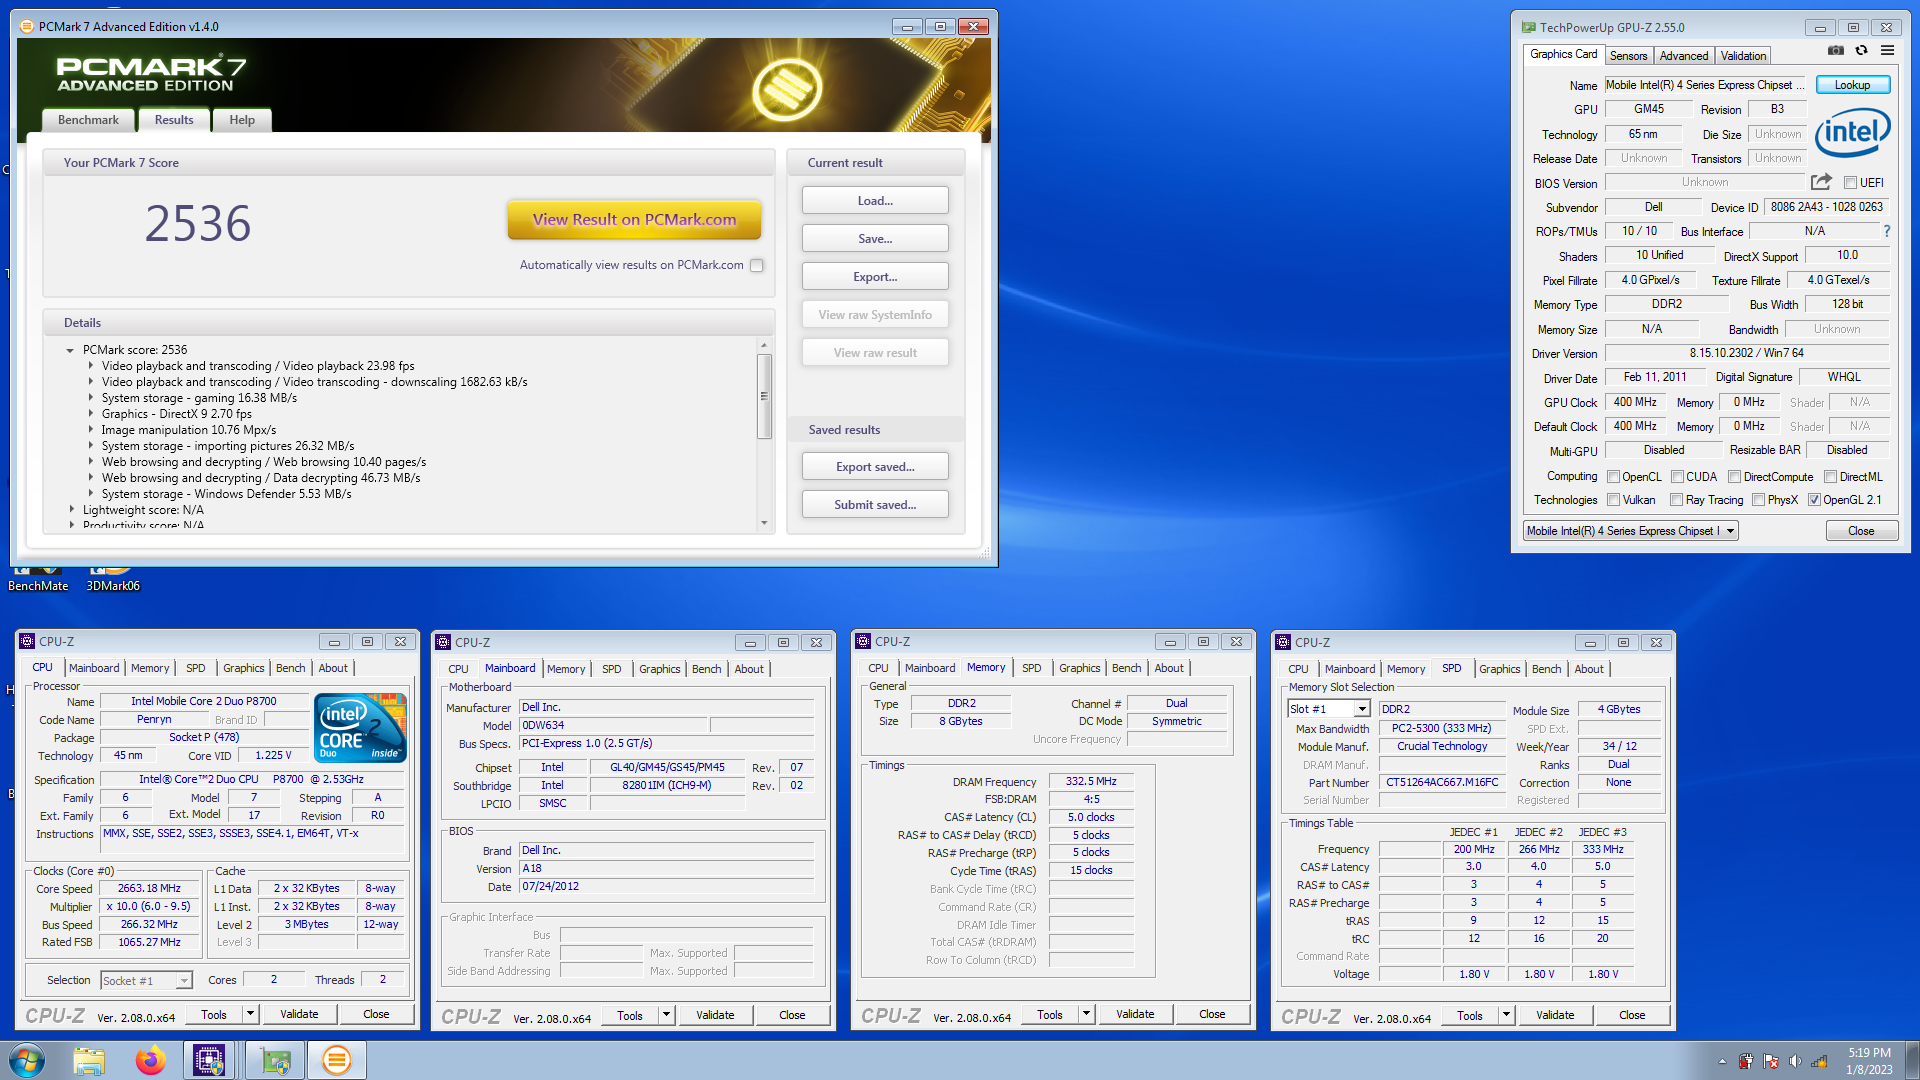Click the Details list scrollbar thumb
Image resolution: width=1920 pixels, height=1080 pixels.
pos(764,396)
